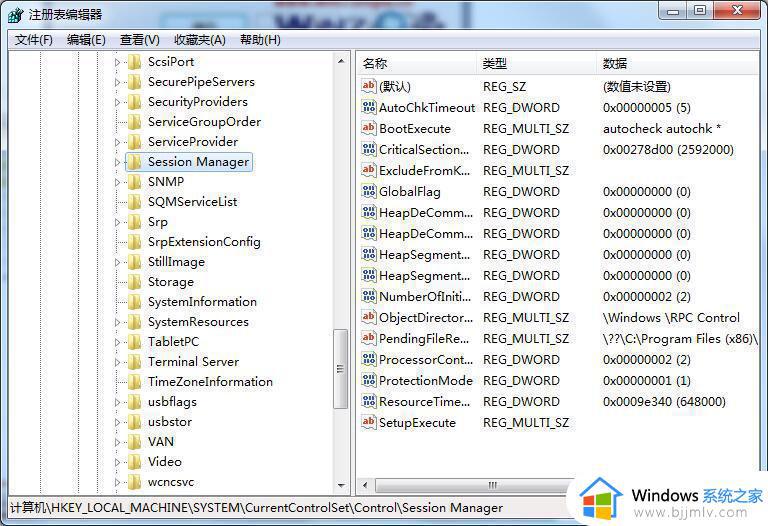This screenshot has height=526, width=768.
Task: Open the 查看(V) menu
Action: click(140, 40)
